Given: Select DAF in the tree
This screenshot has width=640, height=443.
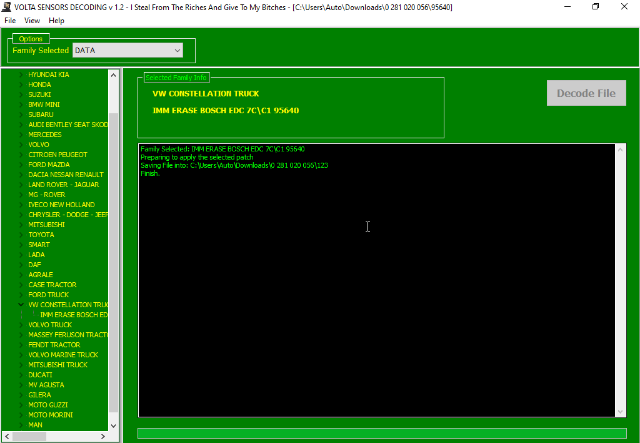Looking at the screenshot, I should point(35,265).
